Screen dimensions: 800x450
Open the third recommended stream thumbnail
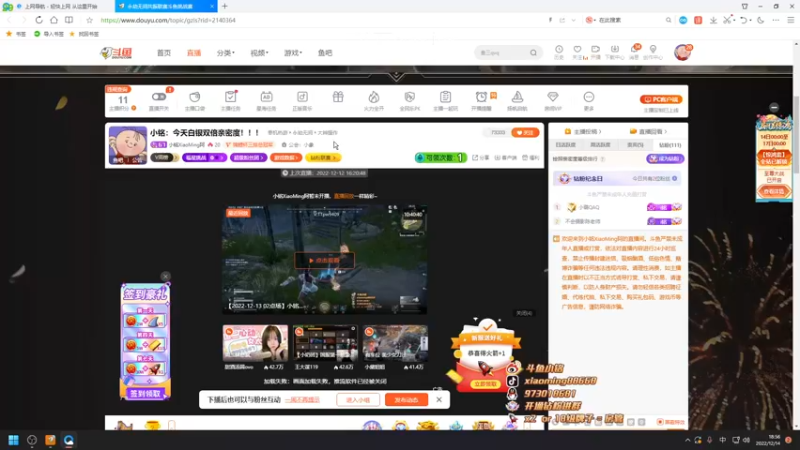[395, 343]
